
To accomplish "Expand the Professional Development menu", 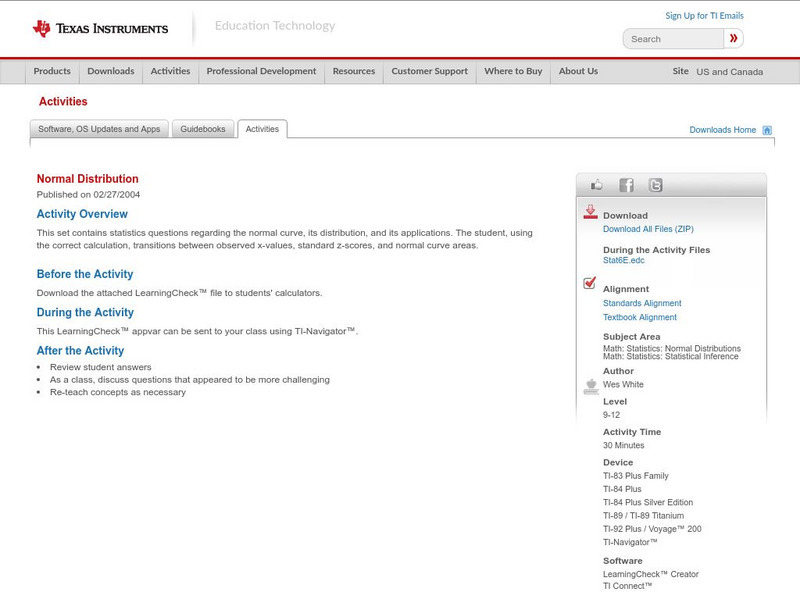I will (x=261, y=71).
